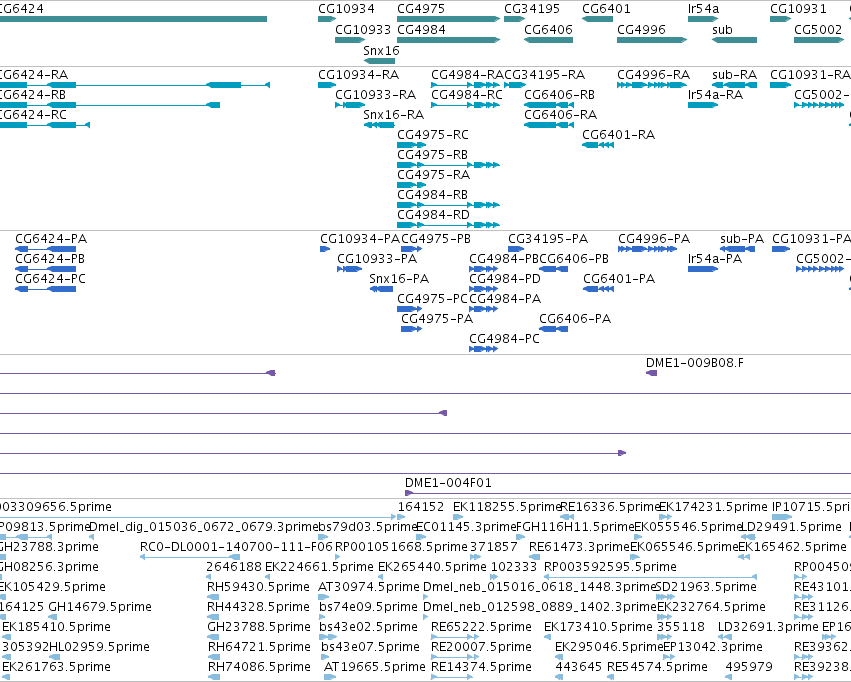Image resolution: width=851 pixels, height=682 pixels.
Task: Select the sub gene label
Action: (x=722, y=29)
